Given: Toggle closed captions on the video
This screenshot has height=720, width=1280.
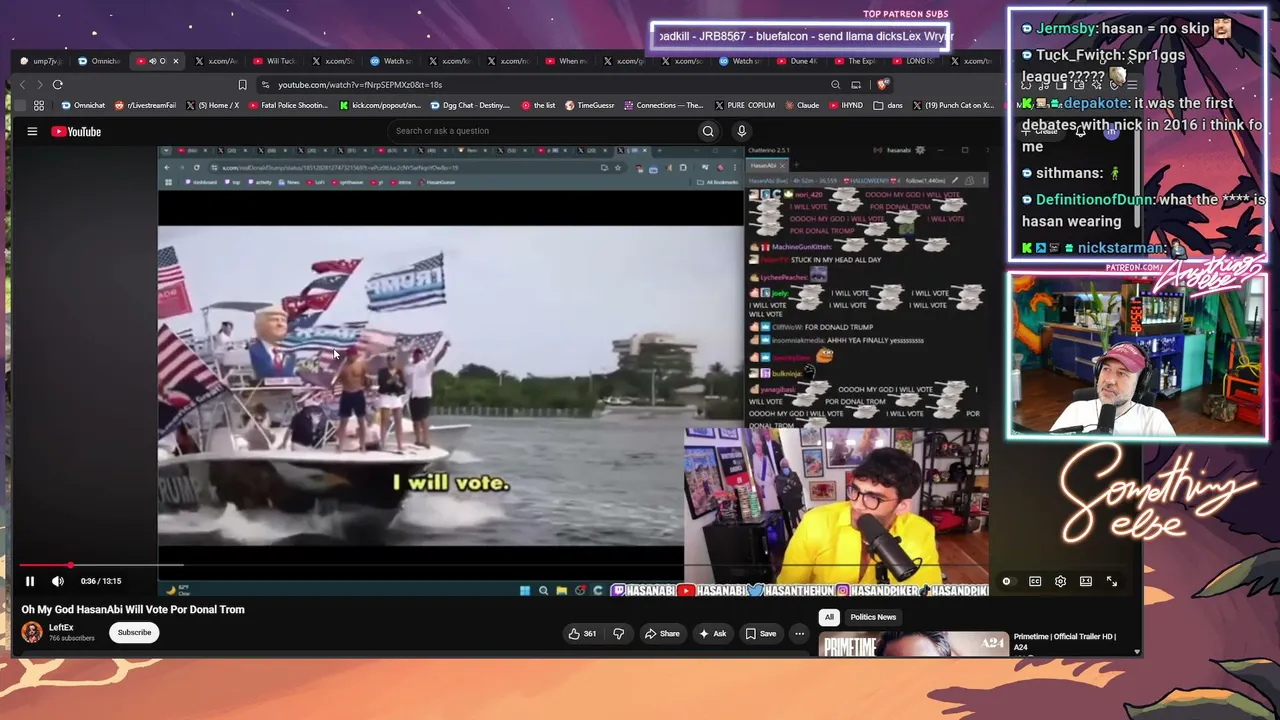Looking at the screenshot, I should click(x=1035, y=581).
